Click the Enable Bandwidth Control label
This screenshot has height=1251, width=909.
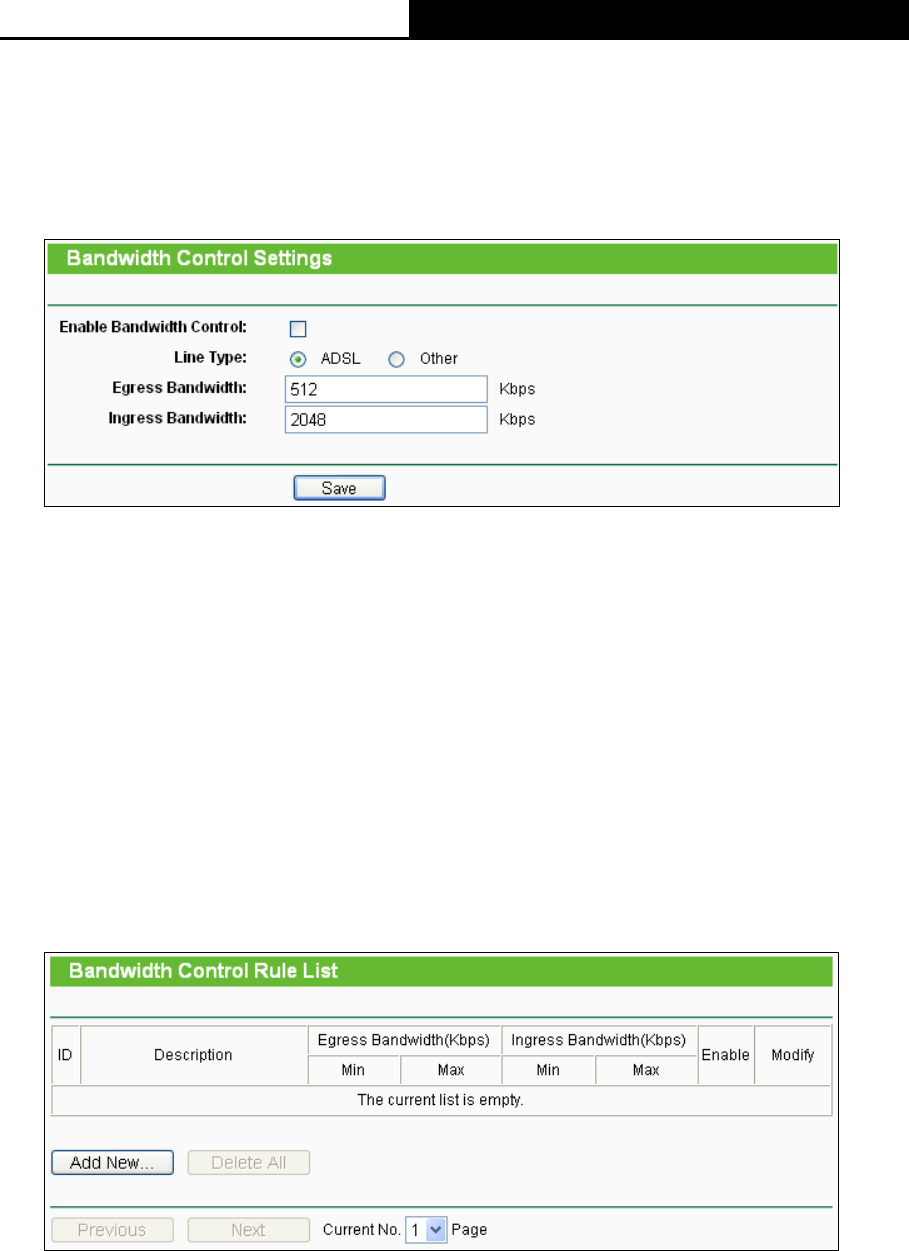154,327
